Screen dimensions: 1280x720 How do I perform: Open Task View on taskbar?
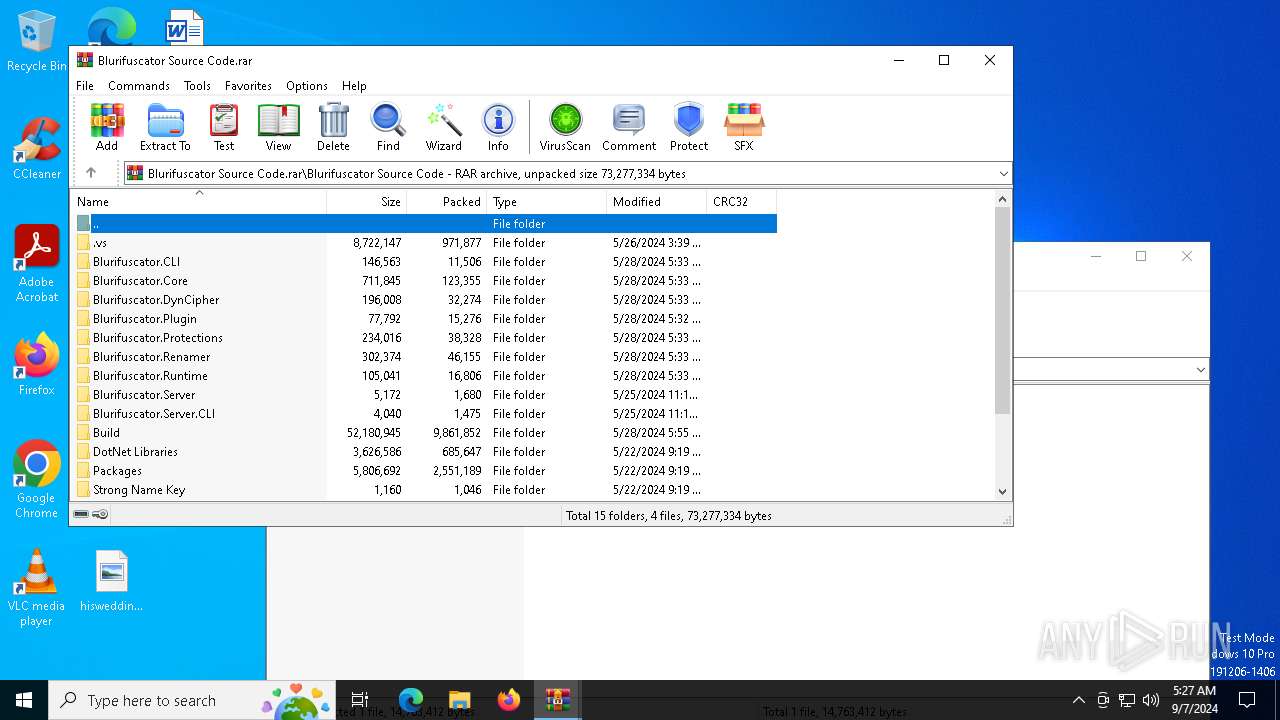(360, 700)
